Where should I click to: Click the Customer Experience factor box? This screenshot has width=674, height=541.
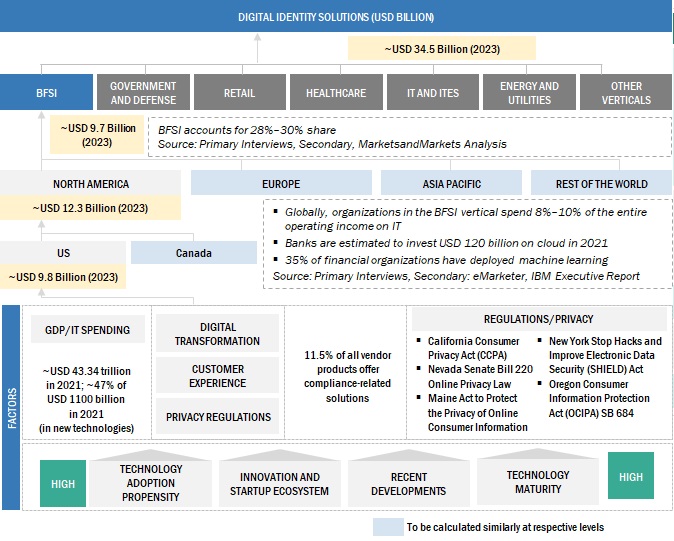tap(218, 376)
